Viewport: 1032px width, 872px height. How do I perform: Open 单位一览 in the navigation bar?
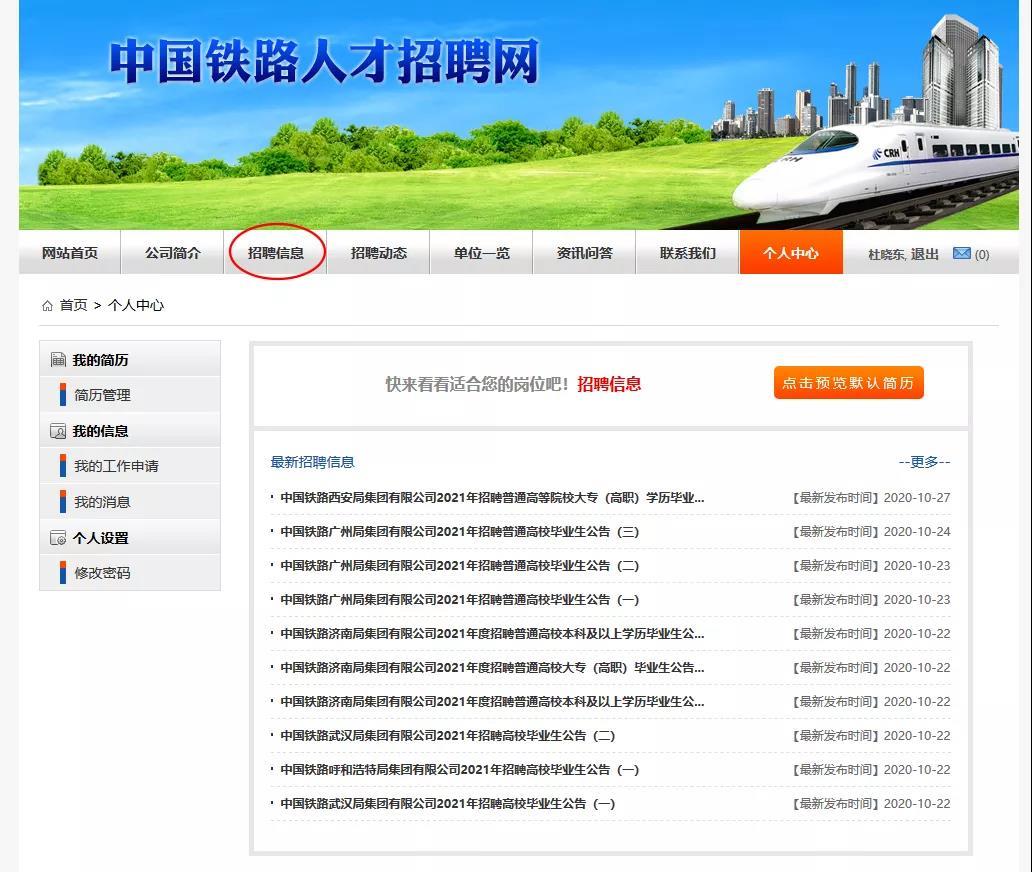482,253
